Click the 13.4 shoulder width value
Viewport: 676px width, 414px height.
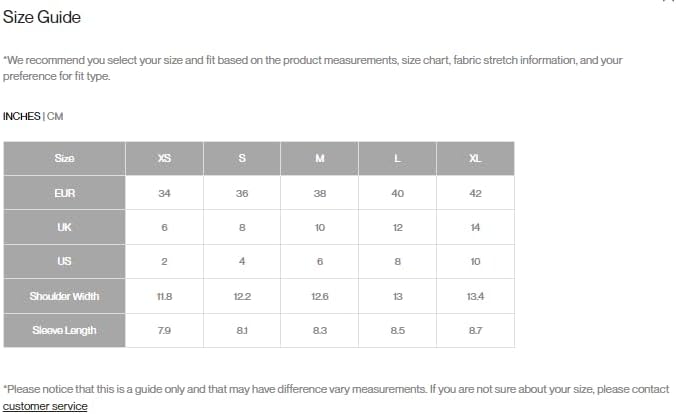click(475, 296)
